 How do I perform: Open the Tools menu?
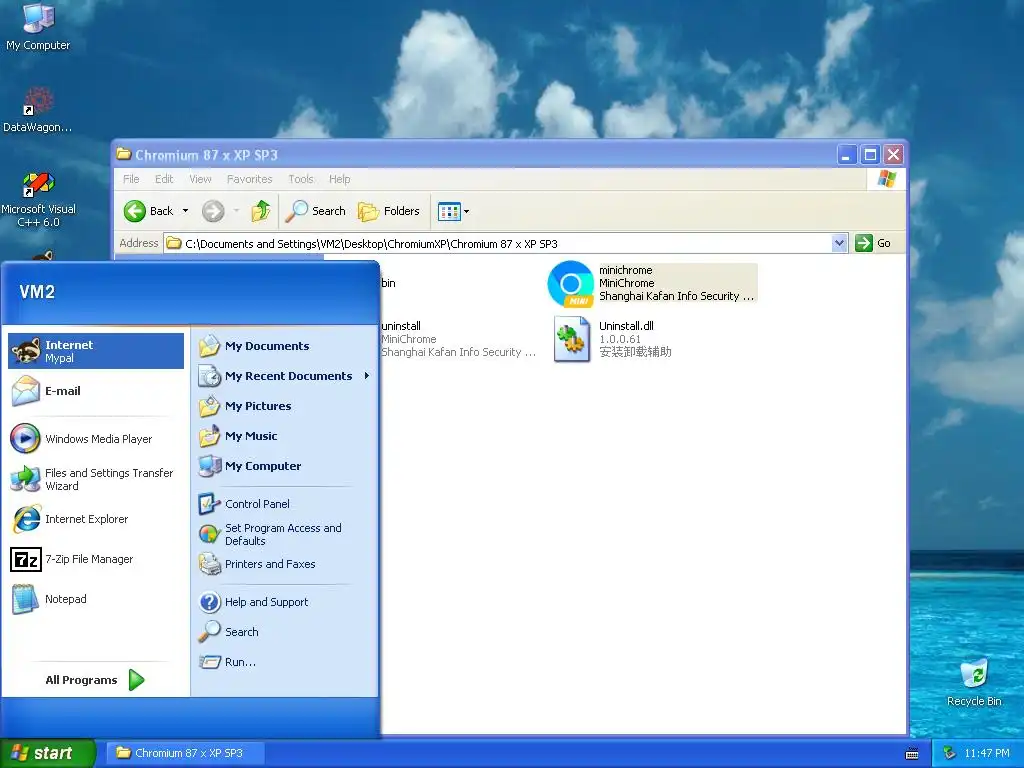pos(301,179)
